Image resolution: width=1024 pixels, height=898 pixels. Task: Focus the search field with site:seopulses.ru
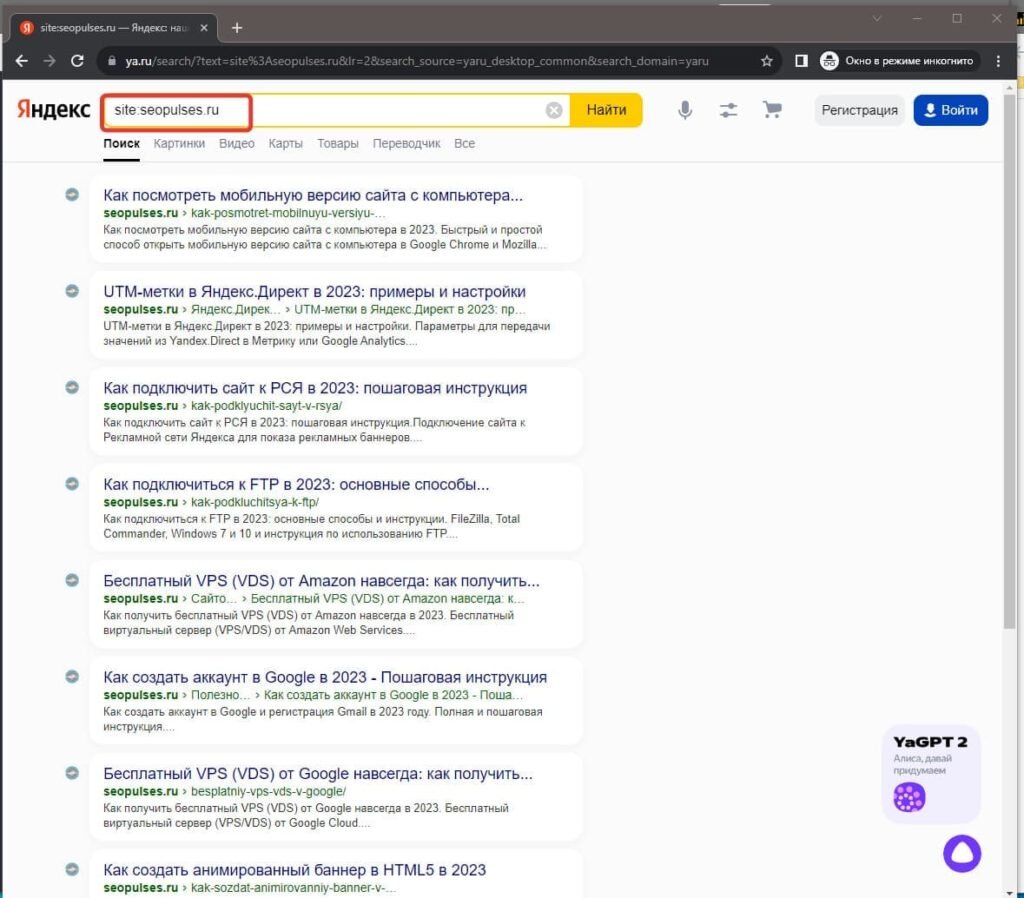(x=336, y=110)
